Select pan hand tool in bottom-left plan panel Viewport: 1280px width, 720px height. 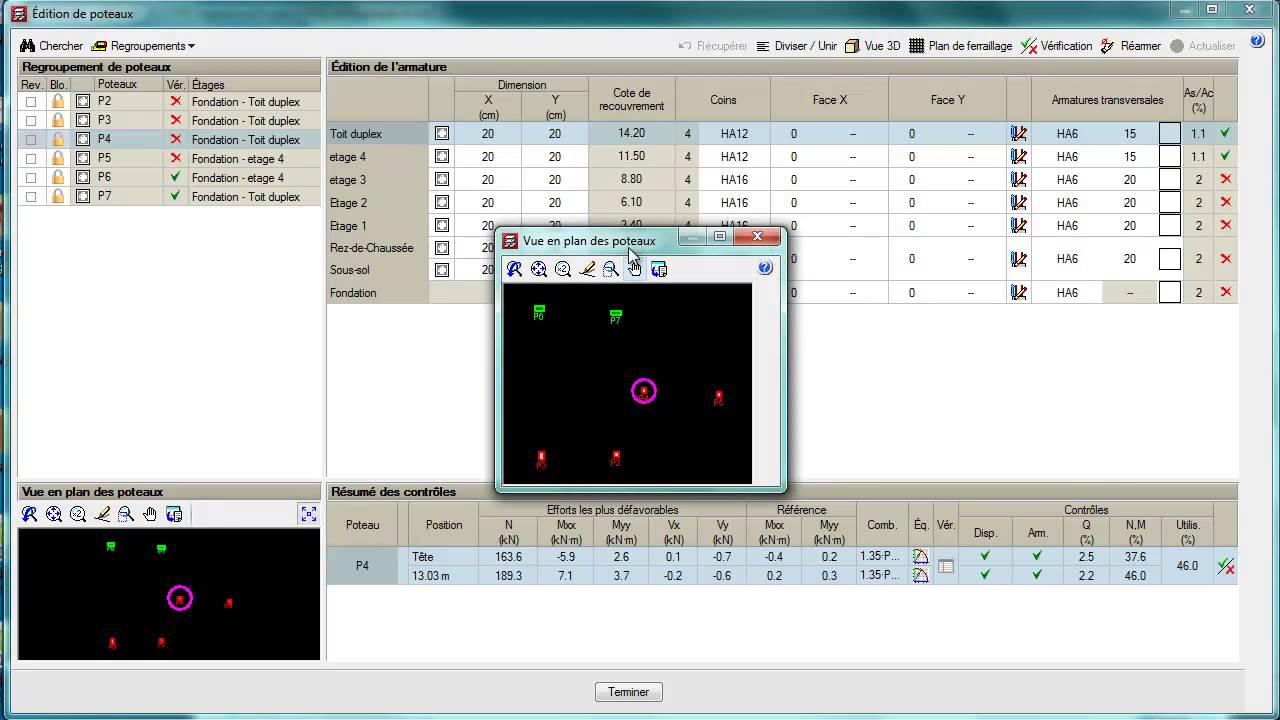click(150, 514)
